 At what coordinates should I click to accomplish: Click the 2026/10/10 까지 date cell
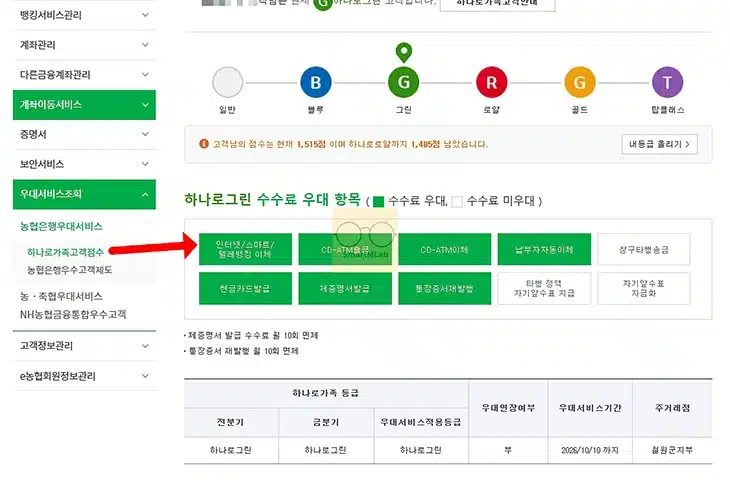590,450
